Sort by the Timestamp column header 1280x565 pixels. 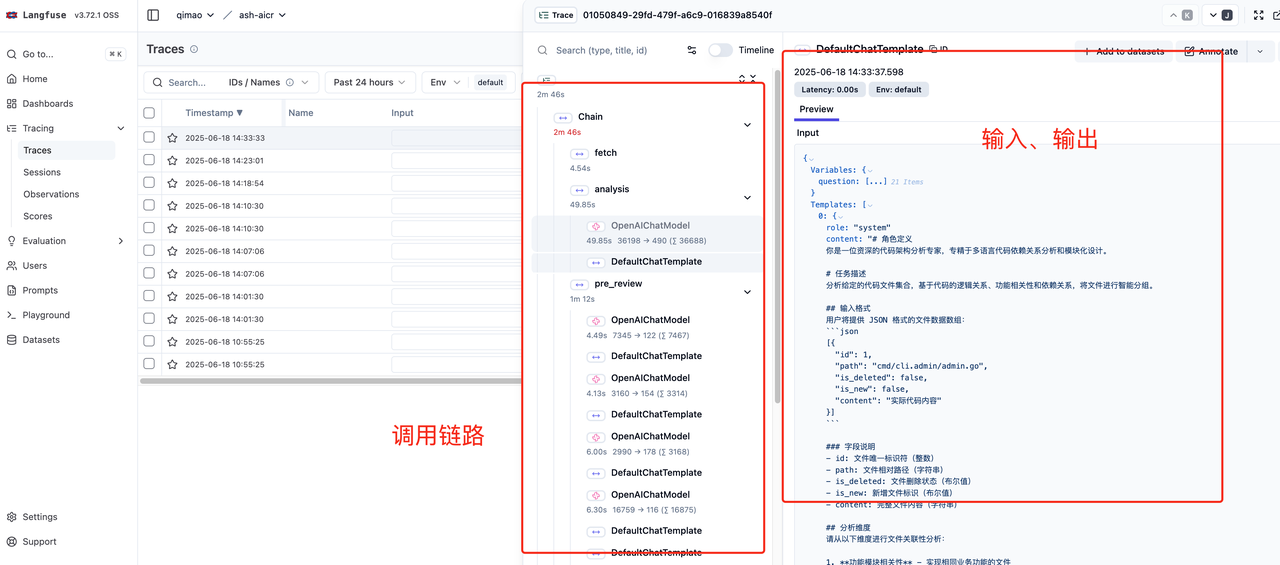point(214,113)
